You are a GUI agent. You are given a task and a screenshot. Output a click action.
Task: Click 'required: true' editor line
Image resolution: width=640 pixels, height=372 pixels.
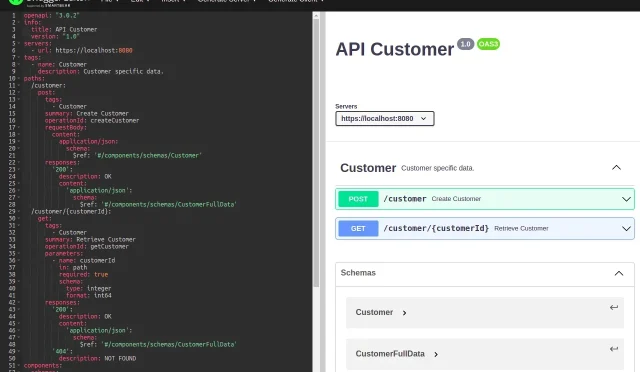(x=83, y=274)
